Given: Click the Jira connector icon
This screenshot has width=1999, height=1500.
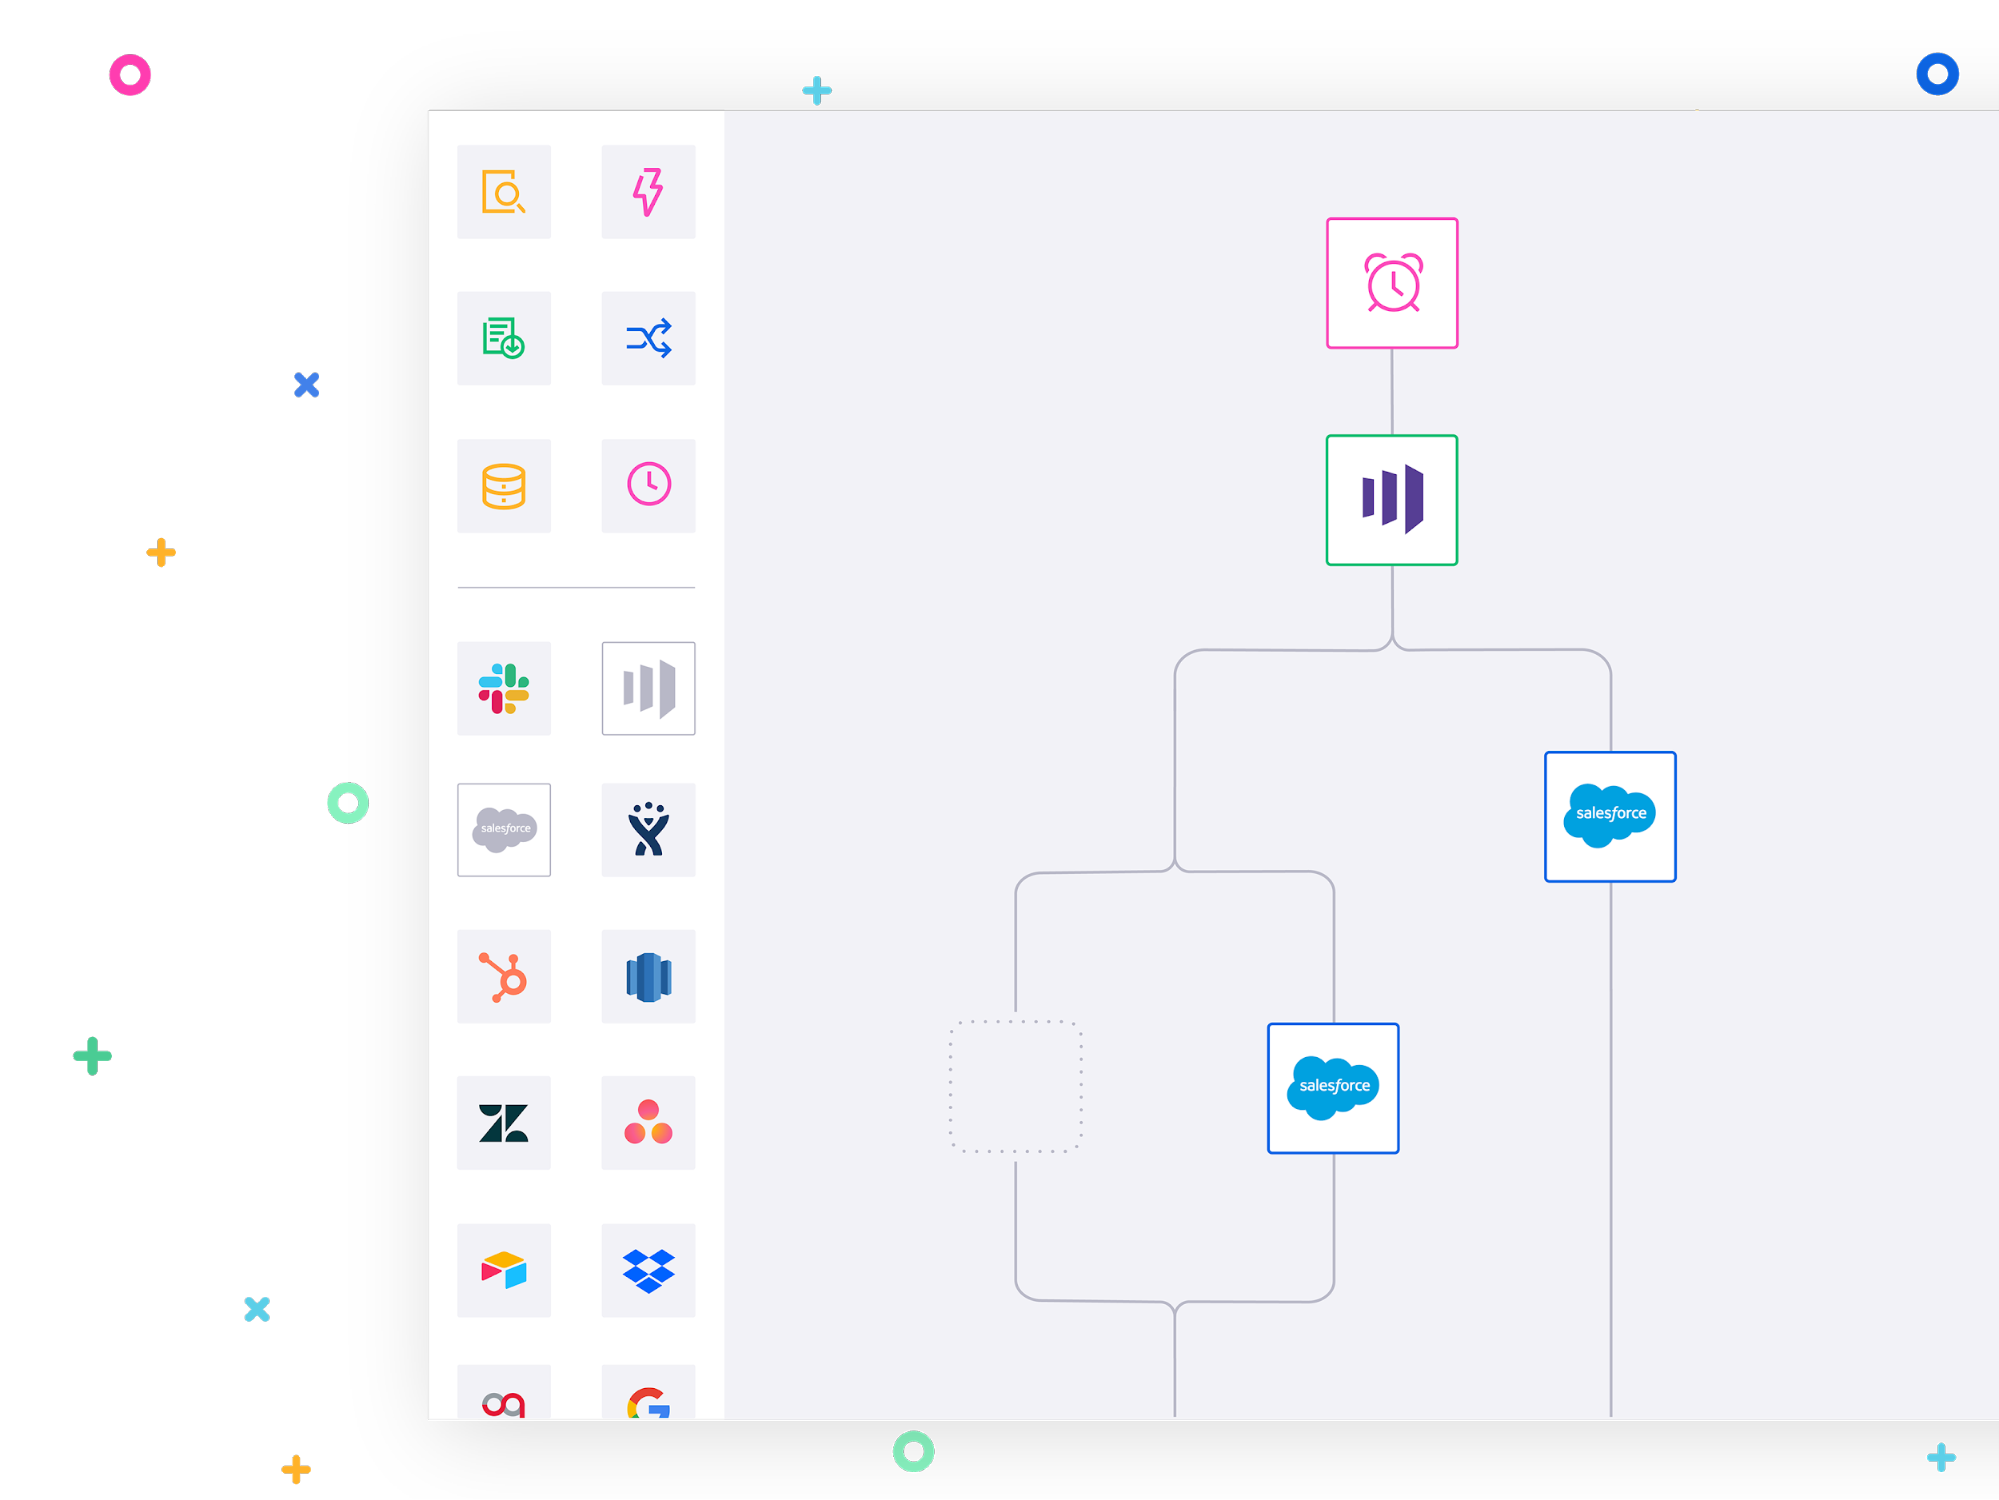Looking at the screenshot, I should 648,830.
